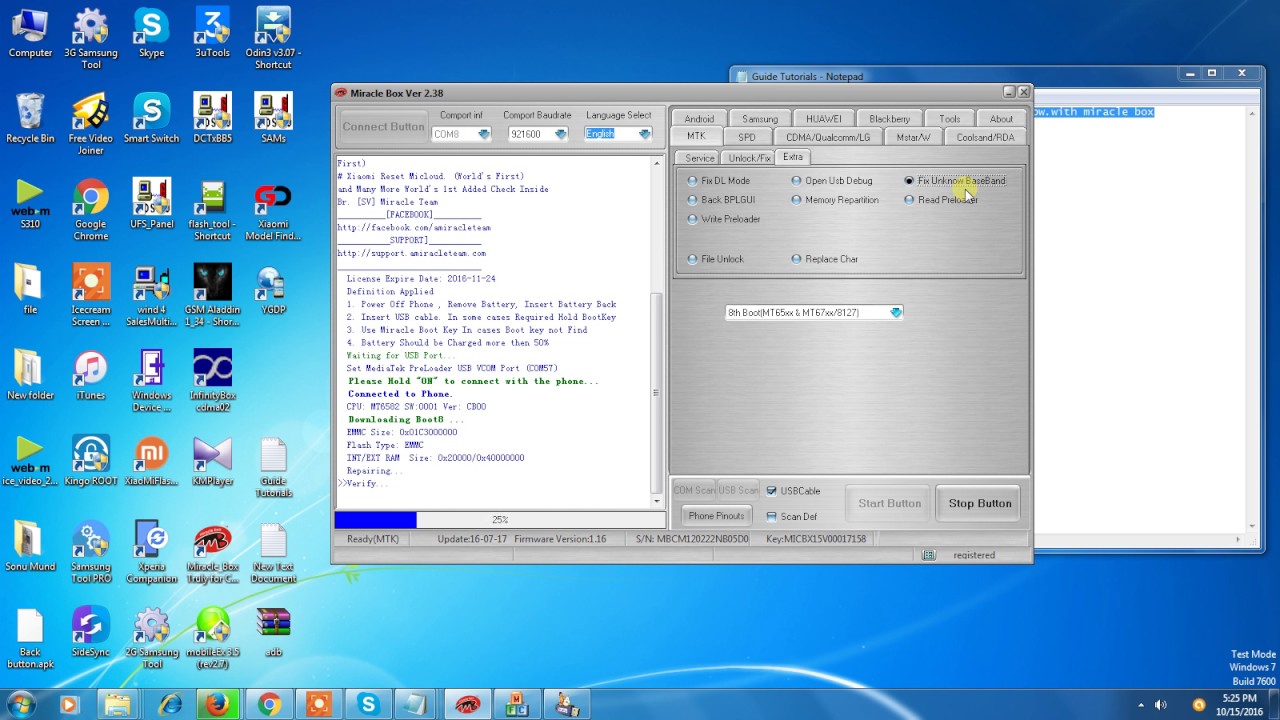This screenshot has width=1280, height=720.
Task: Click the 25% progress bar
Action: [500, 520]
